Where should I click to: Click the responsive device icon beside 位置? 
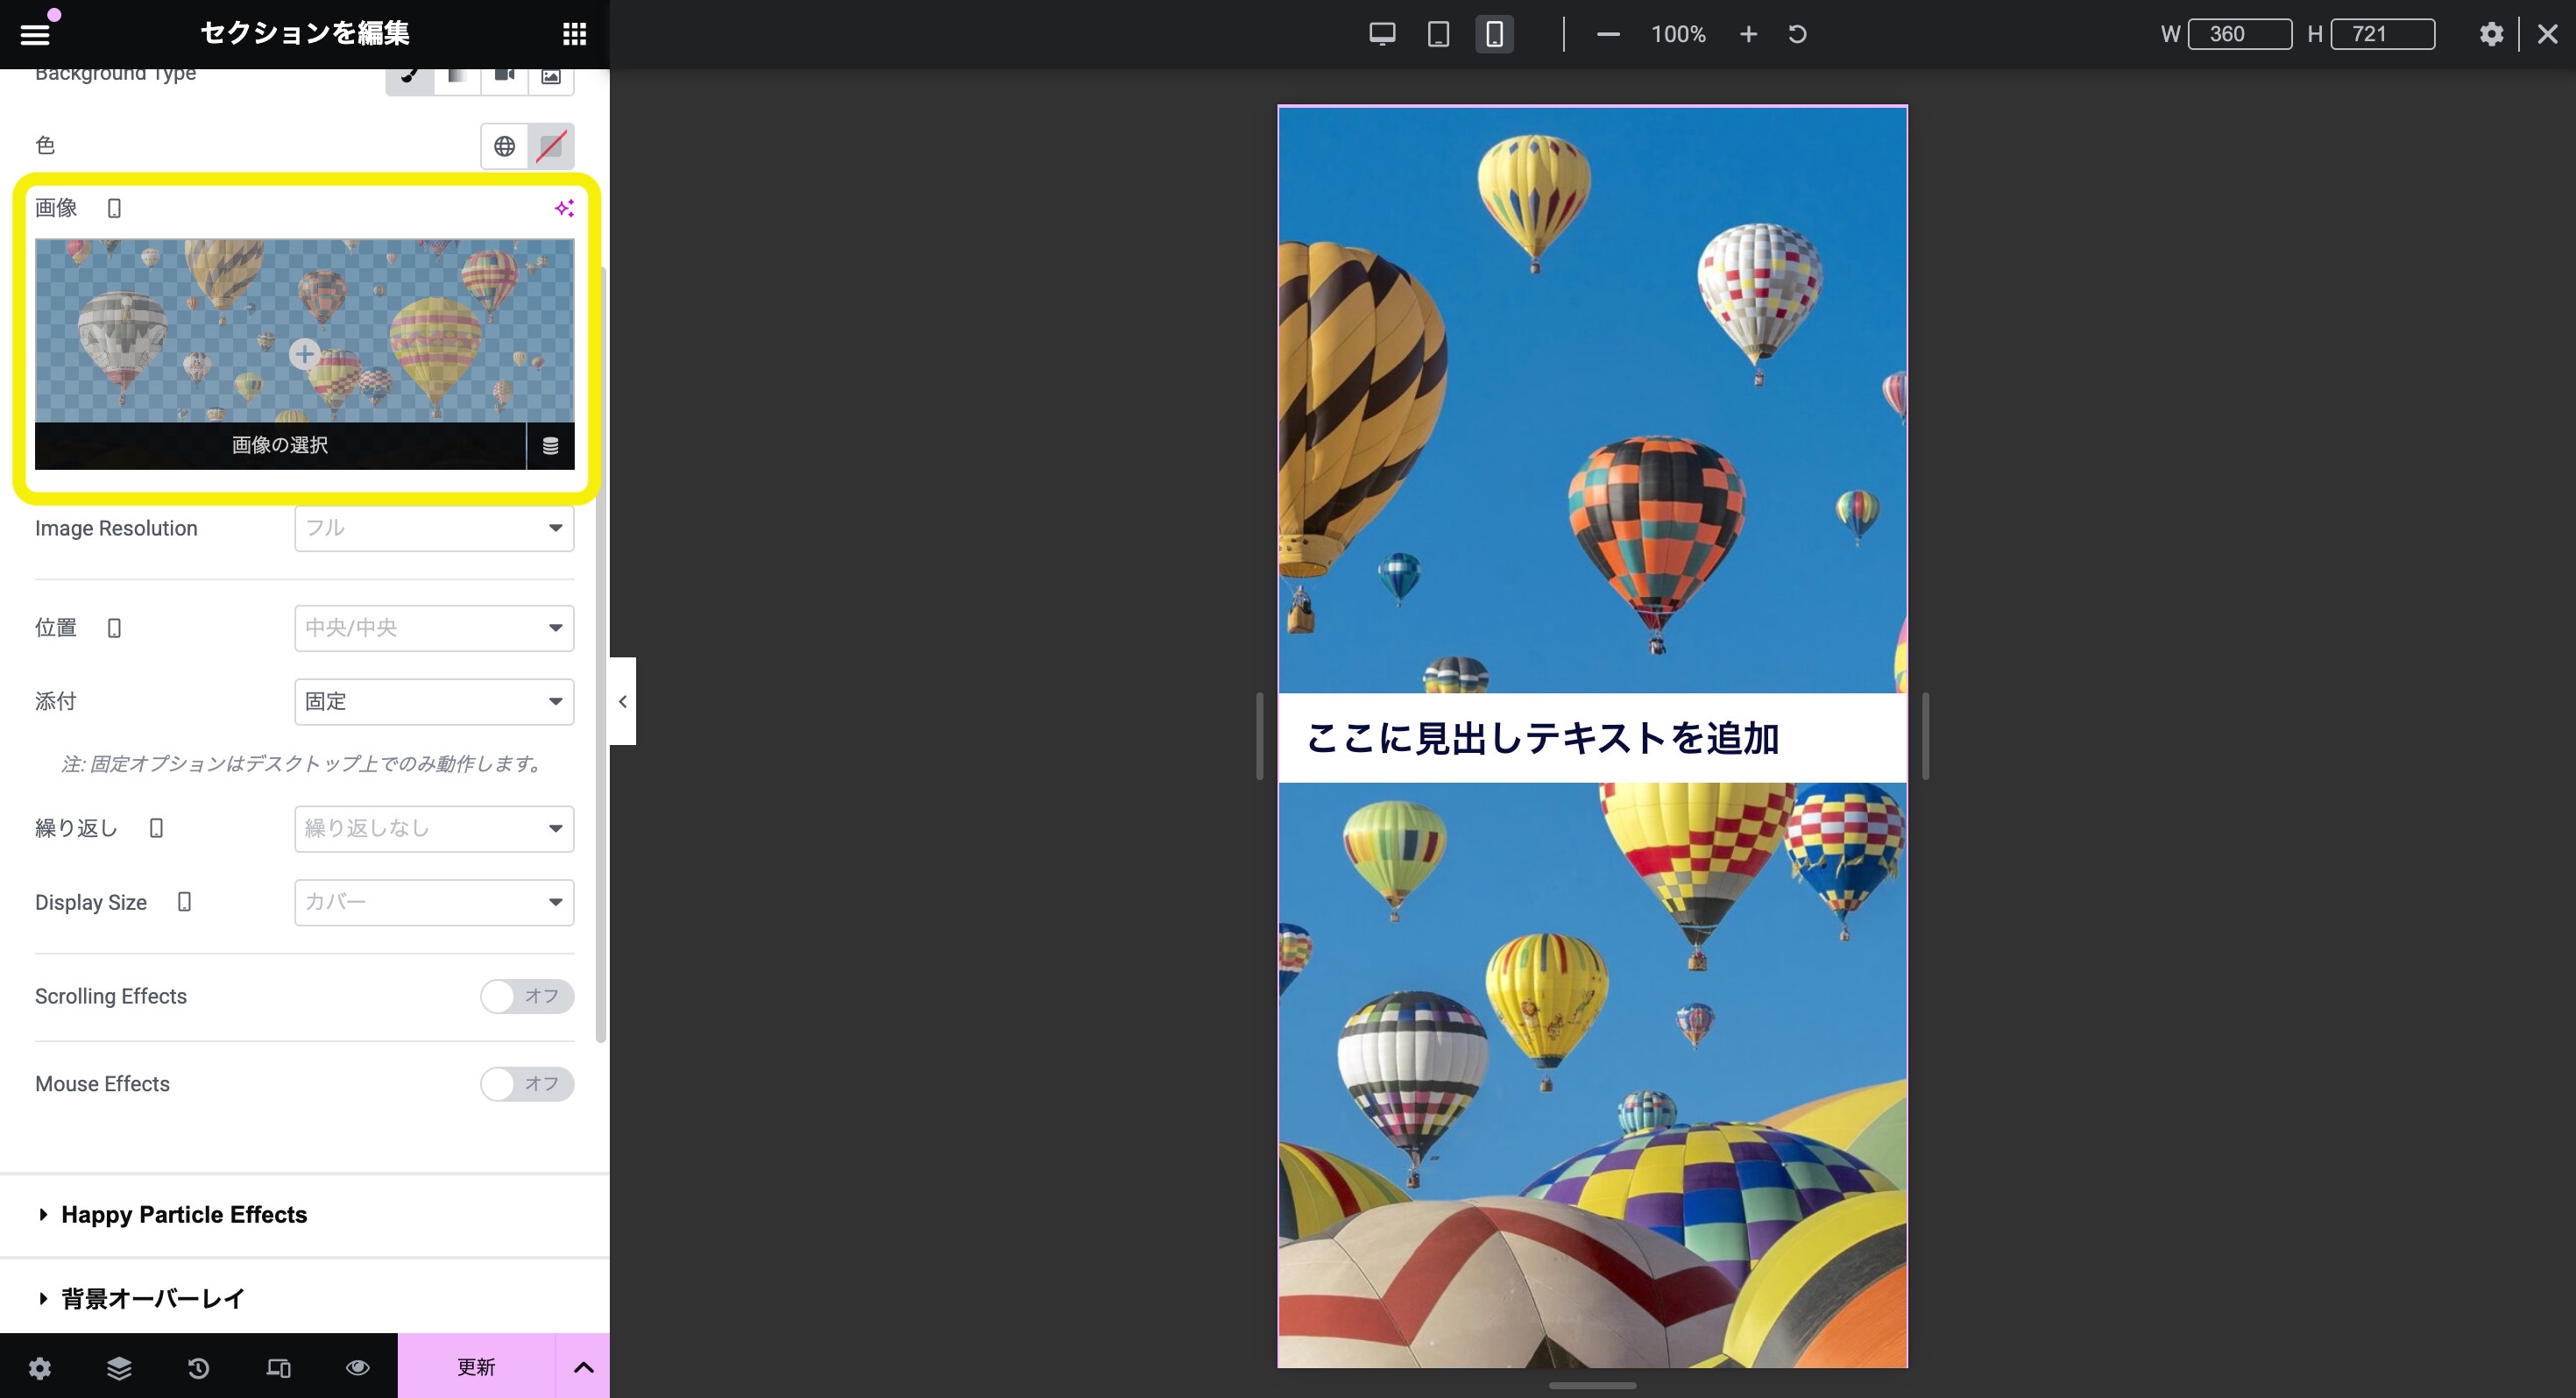tap(114, 628)
